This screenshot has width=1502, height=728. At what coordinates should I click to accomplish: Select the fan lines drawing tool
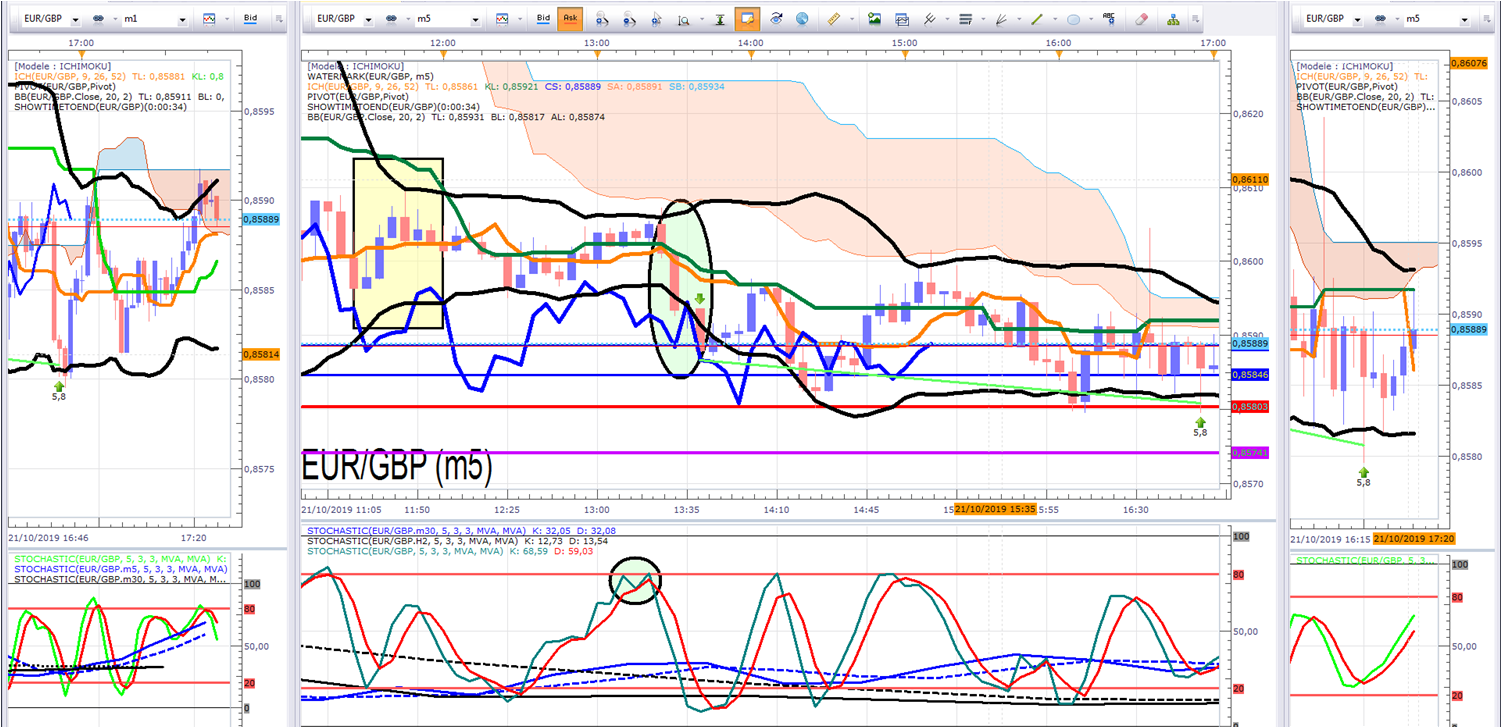click(1001, 19)
